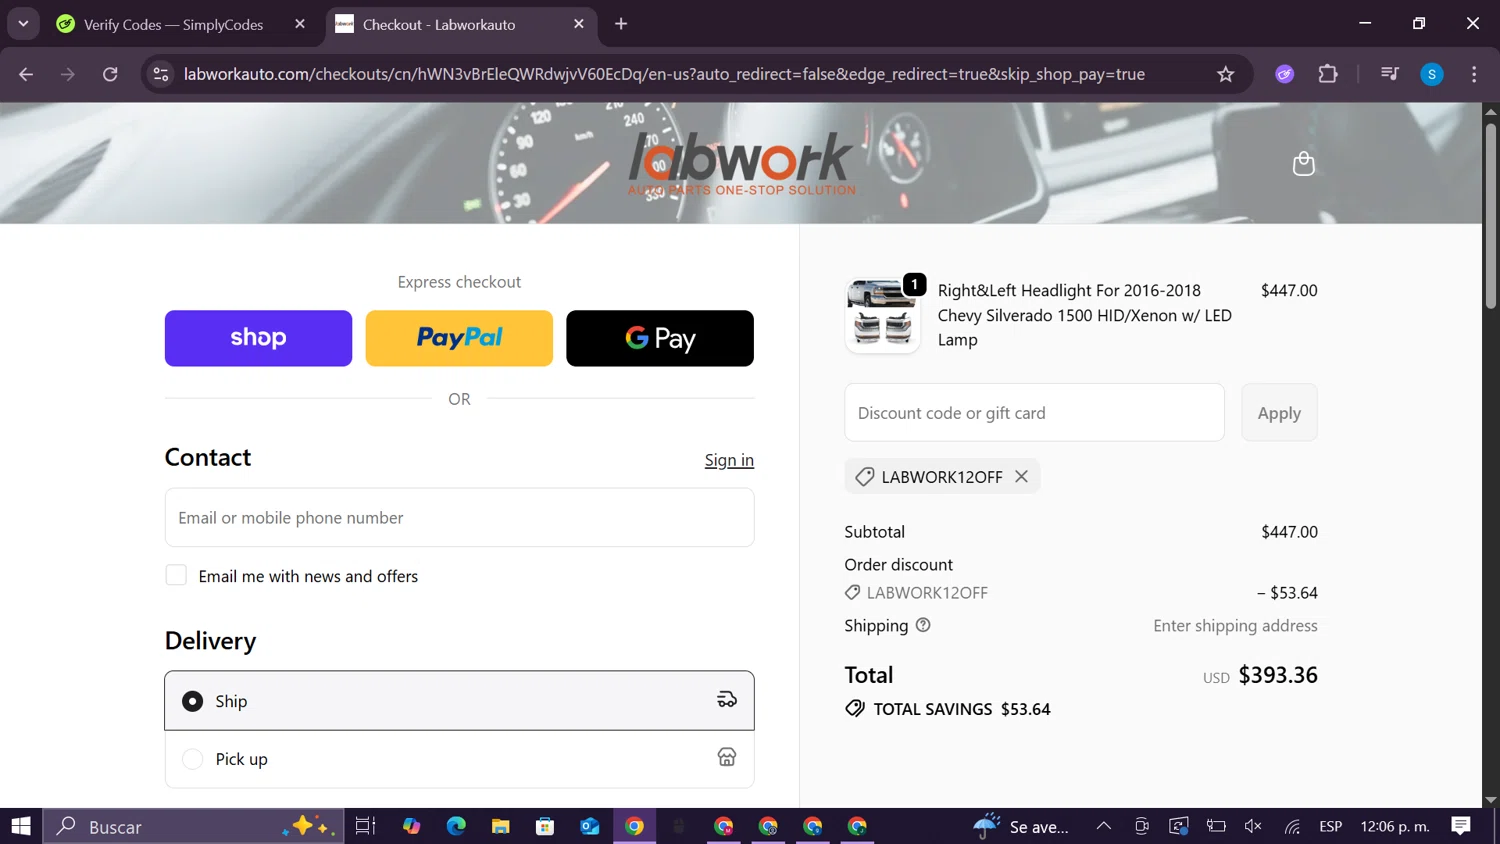Select the Ship delivery option
This screenshot has height=844, width=1500.
pos(459,701)
